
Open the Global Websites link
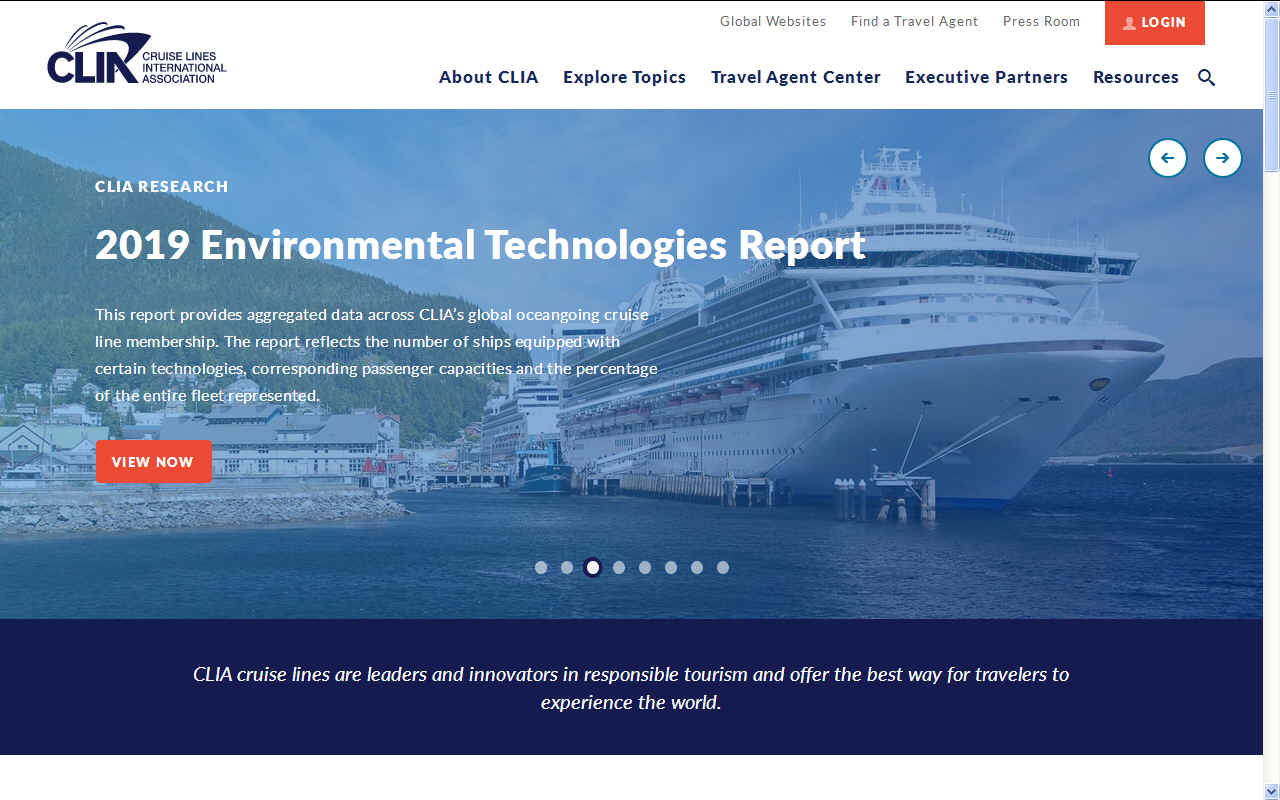tap(773, 21)
